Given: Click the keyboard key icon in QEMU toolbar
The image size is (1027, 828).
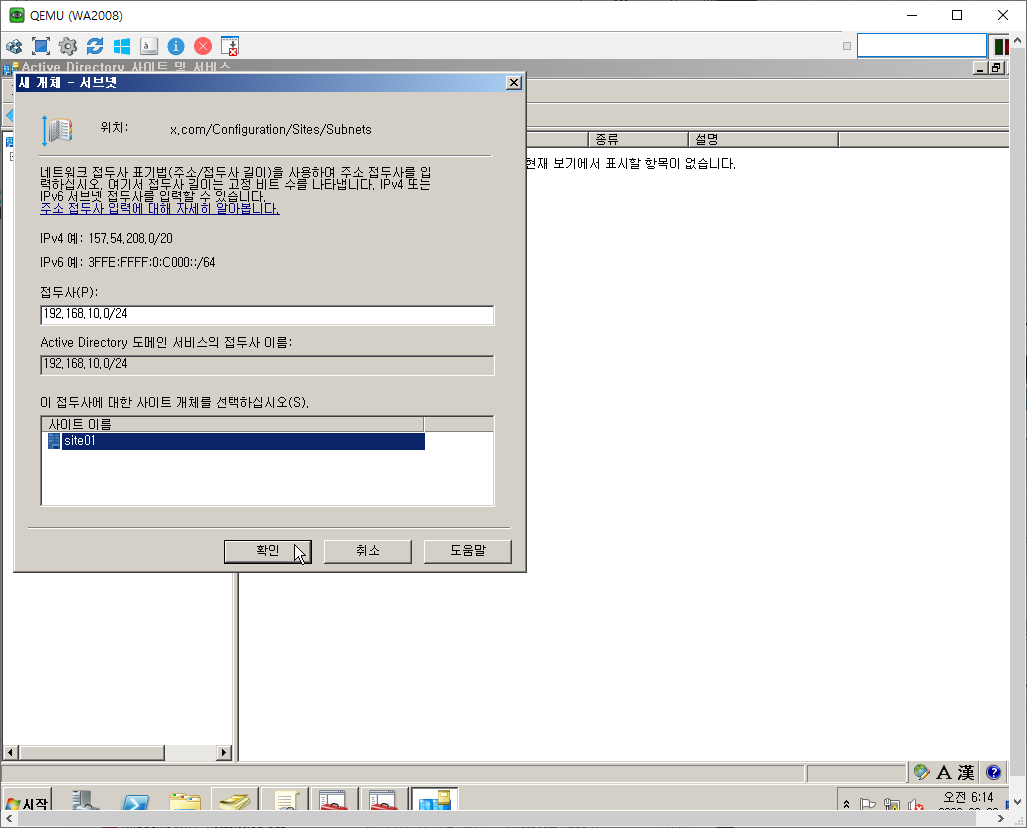Looking at the screenshot, I should pos(149,47).
